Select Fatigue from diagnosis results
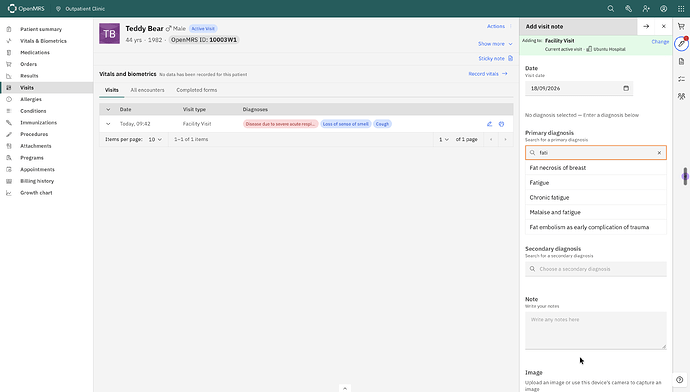This screenshot has width=690, height=392. point(596,183)
